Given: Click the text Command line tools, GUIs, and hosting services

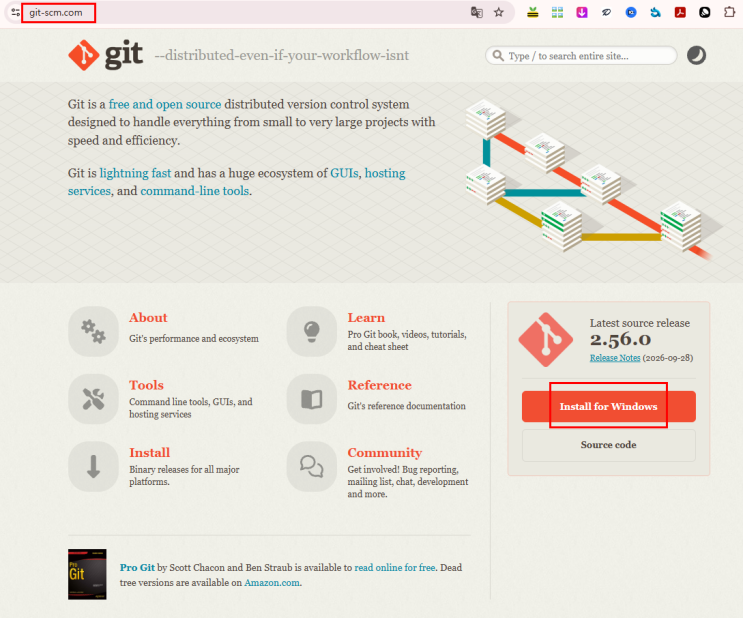Looking at the screenshot, I should 190,408.
